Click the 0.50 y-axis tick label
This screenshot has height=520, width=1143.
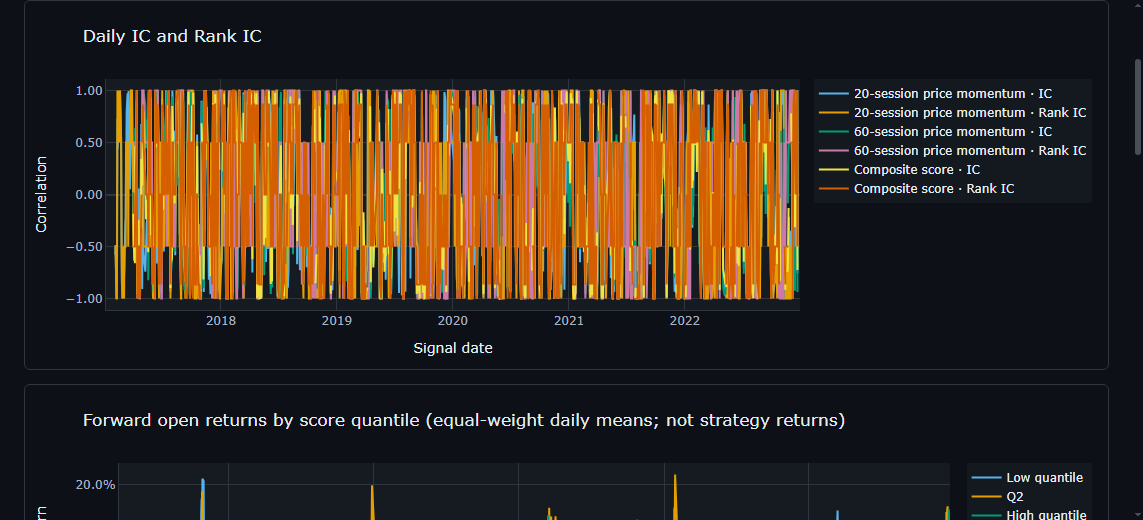point(88,142)
